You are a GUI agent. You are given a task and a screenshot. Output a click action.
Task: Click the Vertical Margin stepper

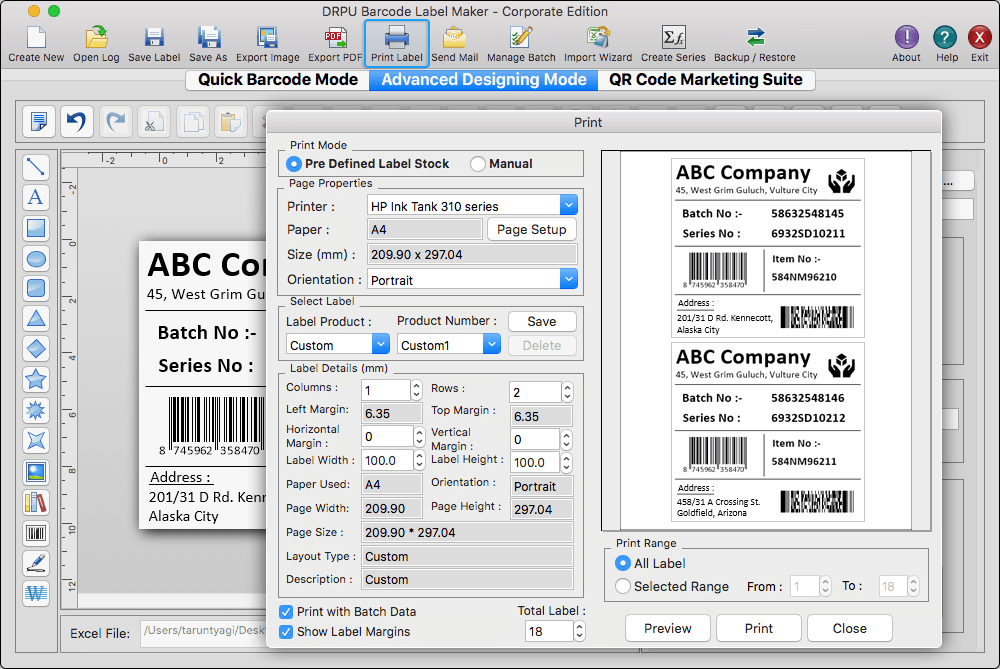pos(566,439)
